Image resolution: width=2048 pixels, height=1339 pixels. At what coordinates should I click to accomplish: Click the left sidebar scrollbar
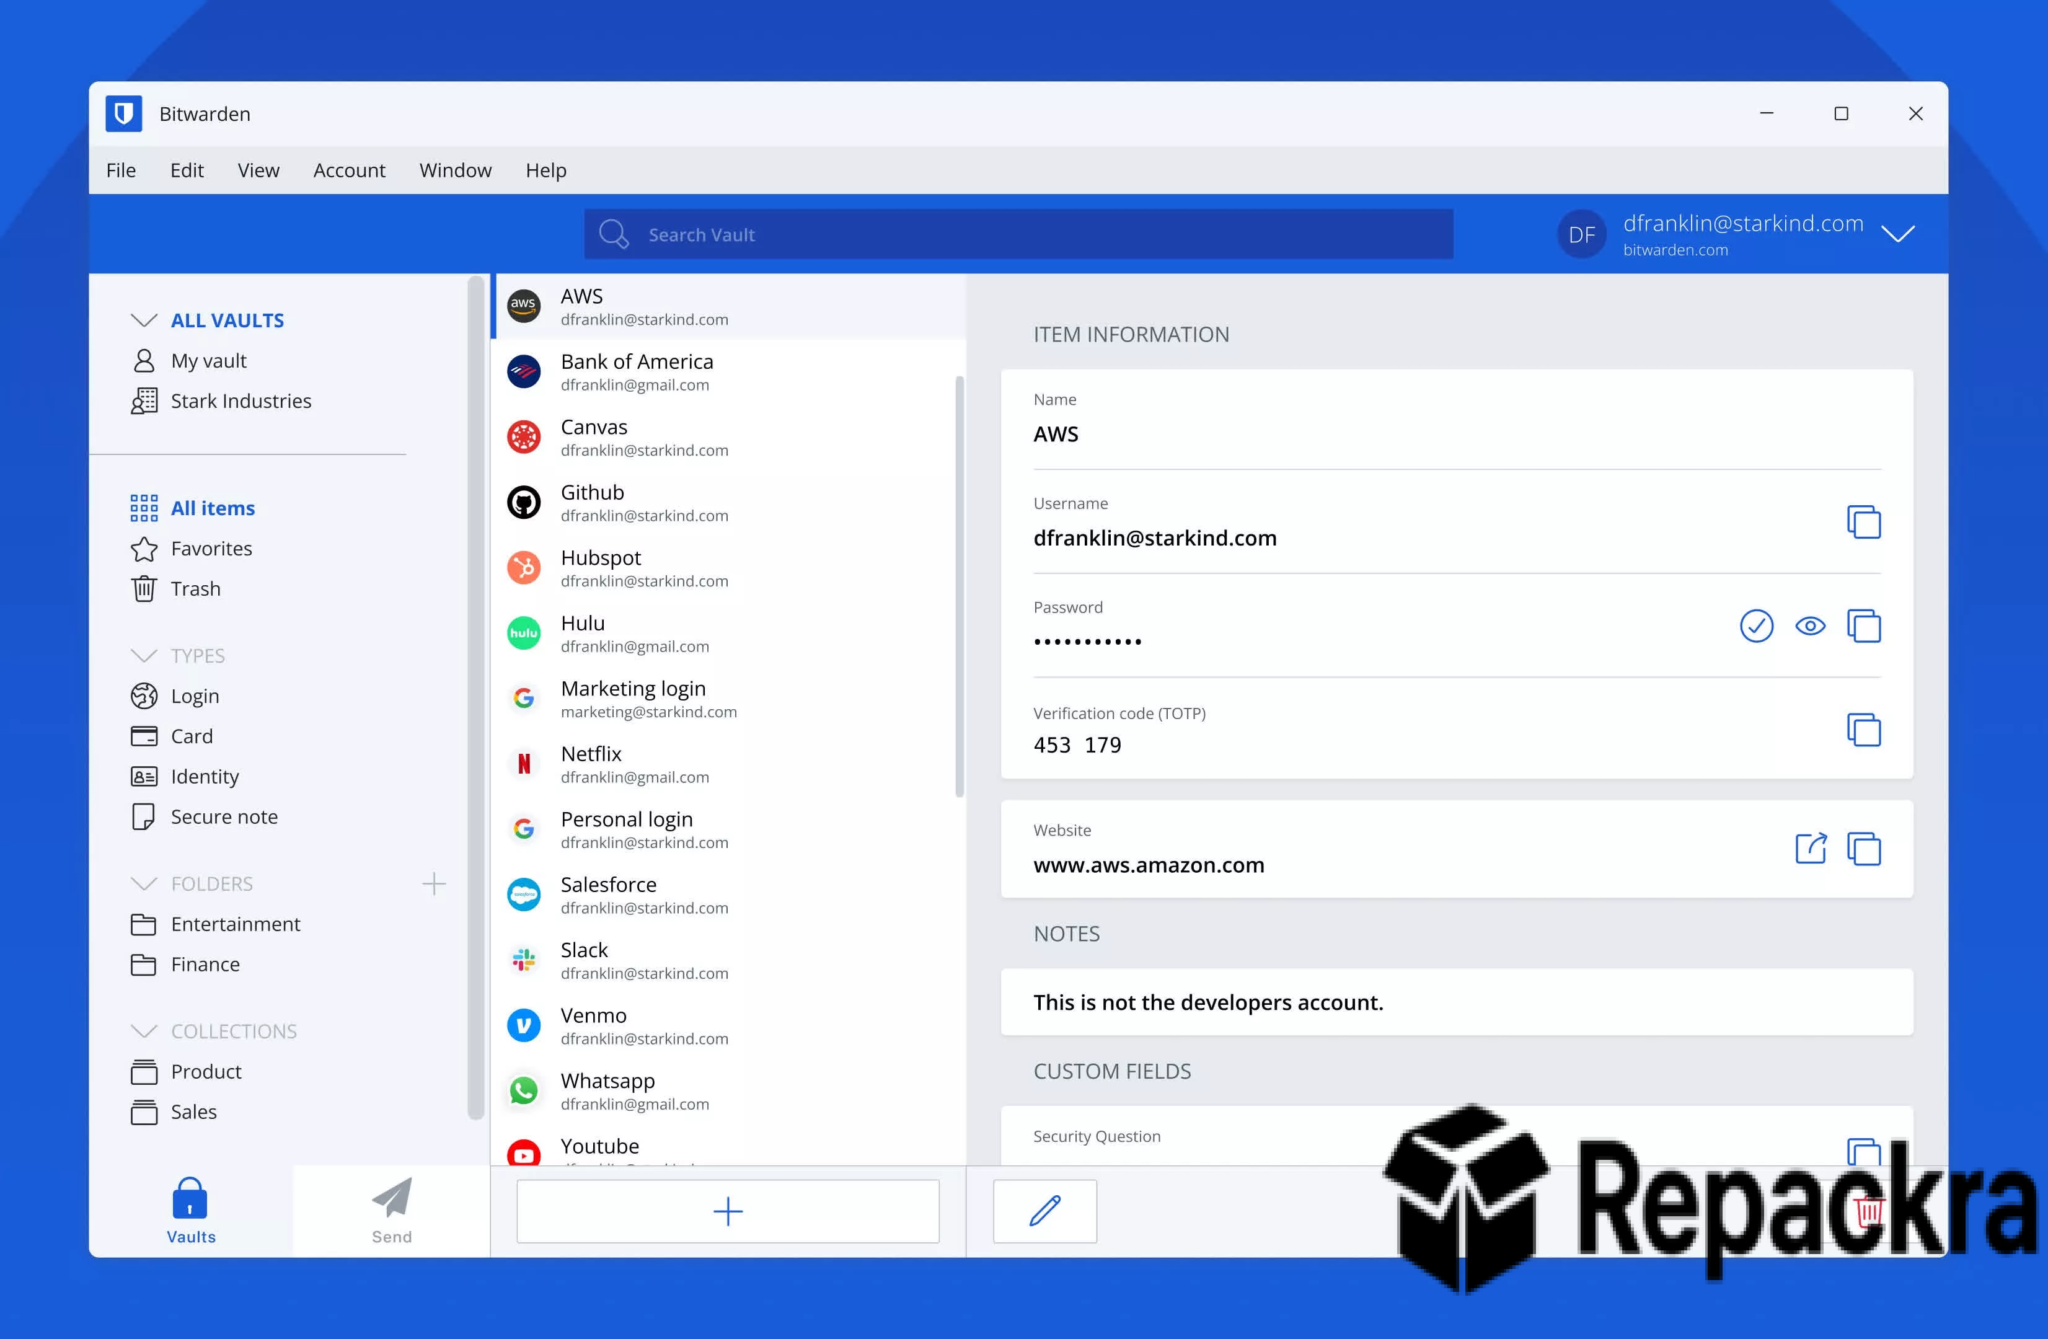(475, 698)
